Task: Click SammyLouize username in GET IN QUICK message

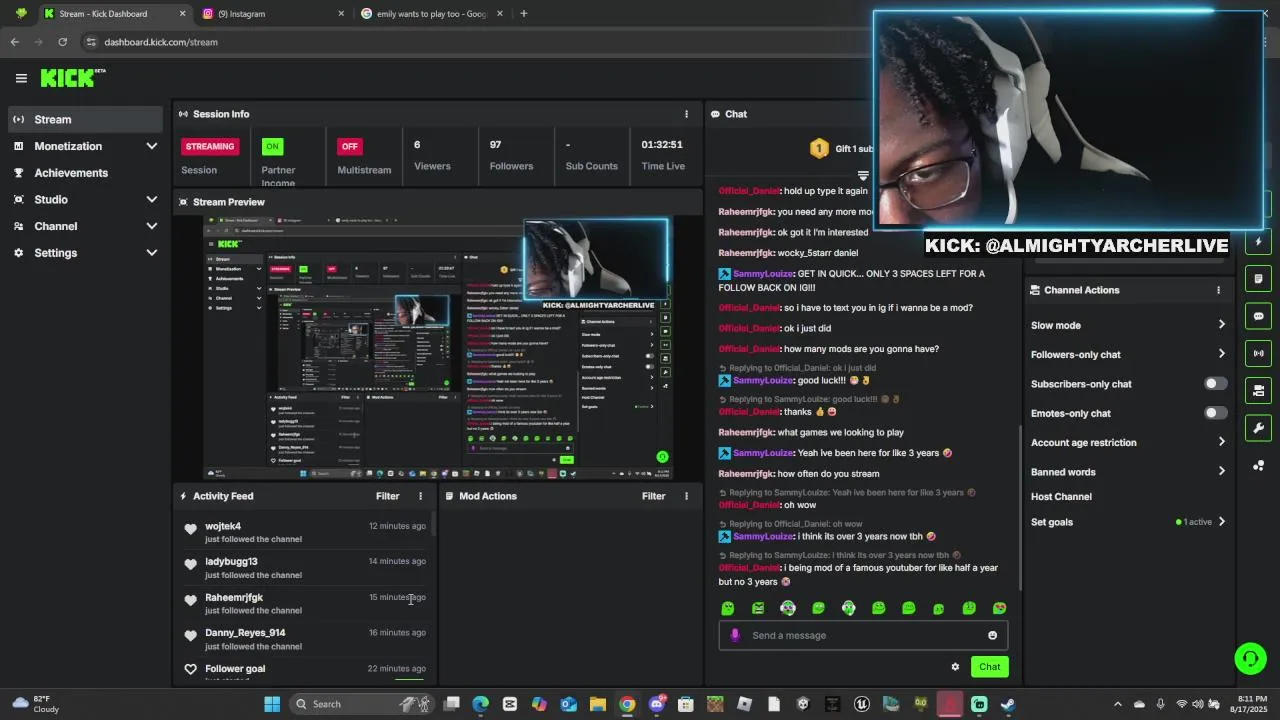Action: click(763, 273)
